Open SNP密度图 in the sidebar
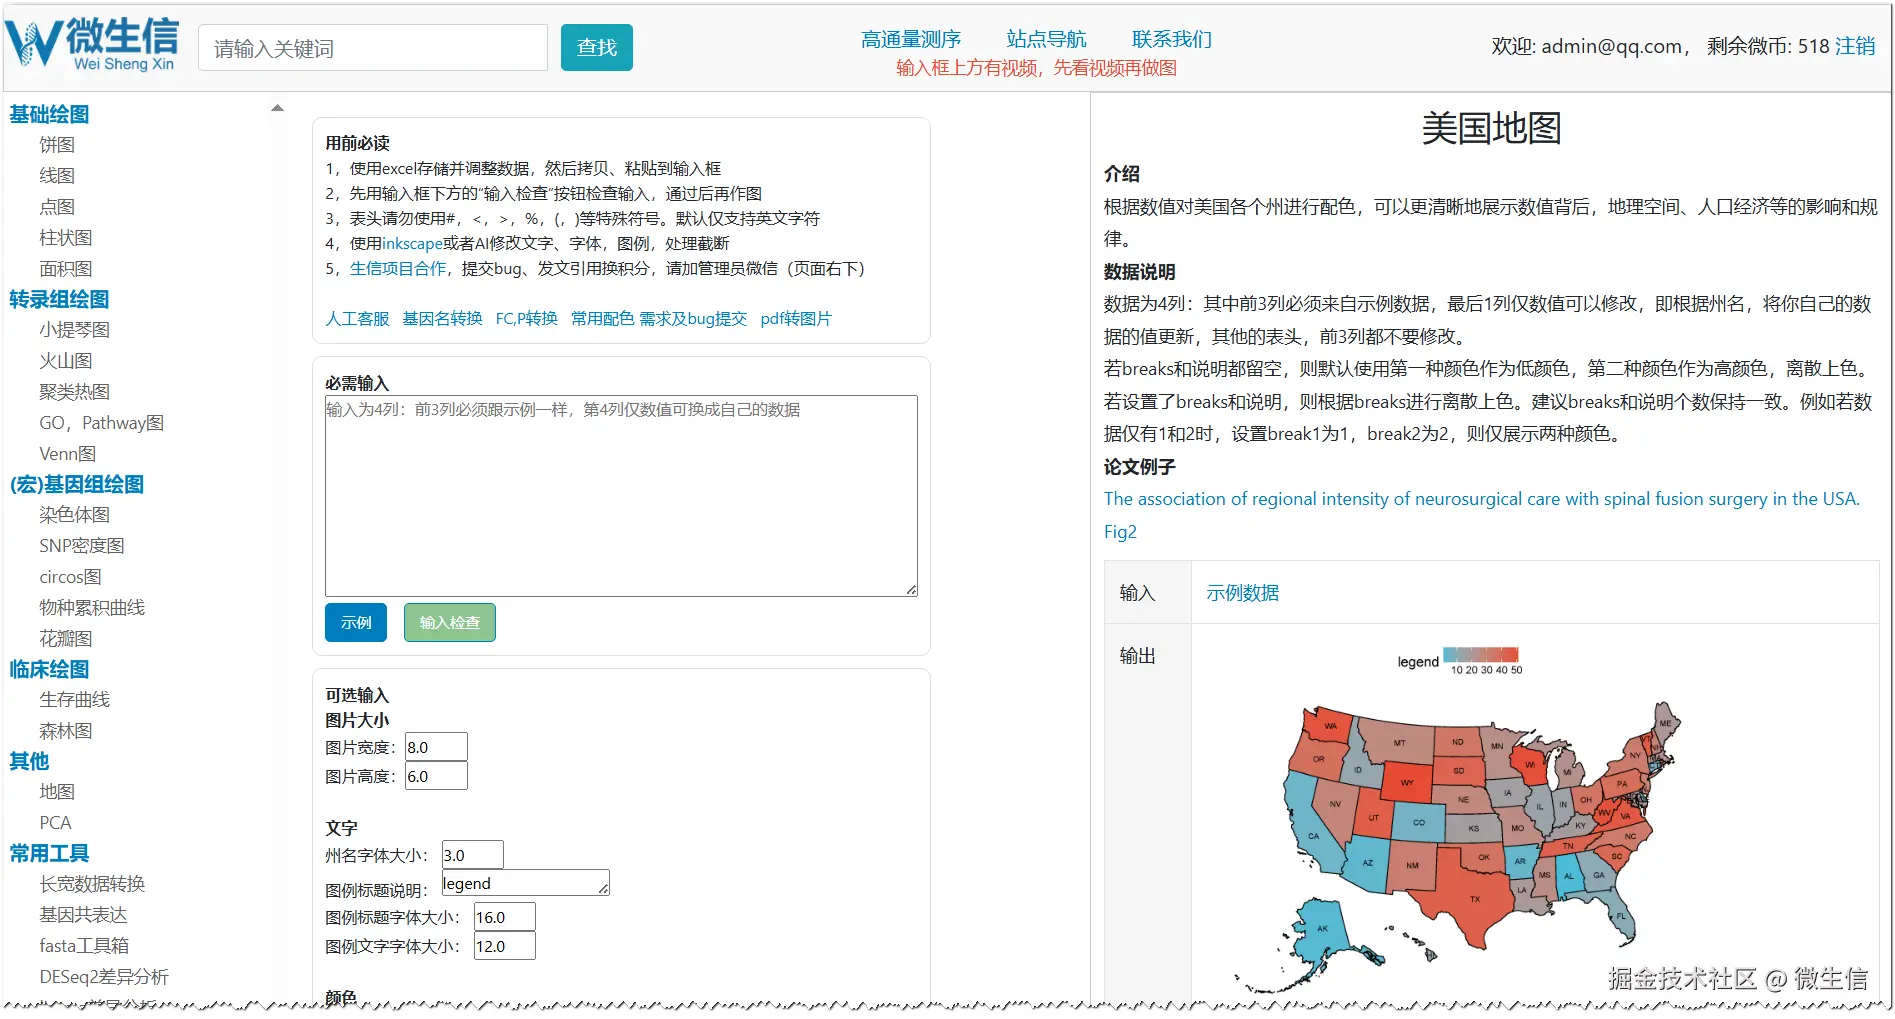The image size is (1895, 1019). 82,546
